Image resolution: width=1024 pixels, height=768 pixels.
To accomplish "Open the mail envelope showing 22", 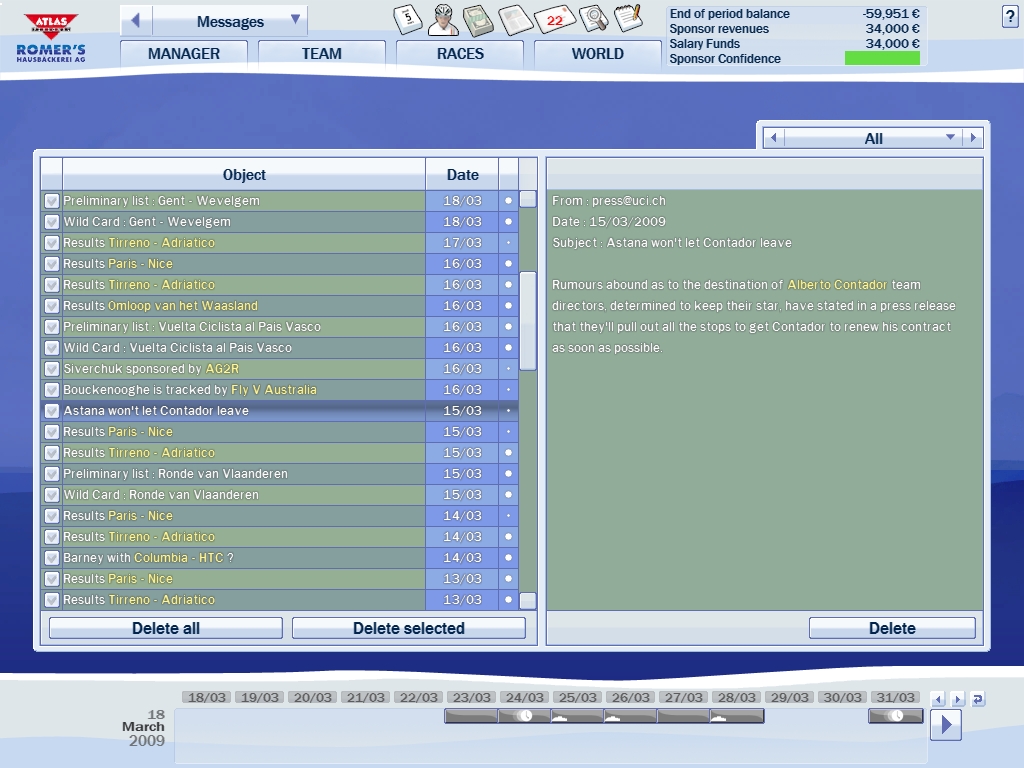I will tap(554, 18).
